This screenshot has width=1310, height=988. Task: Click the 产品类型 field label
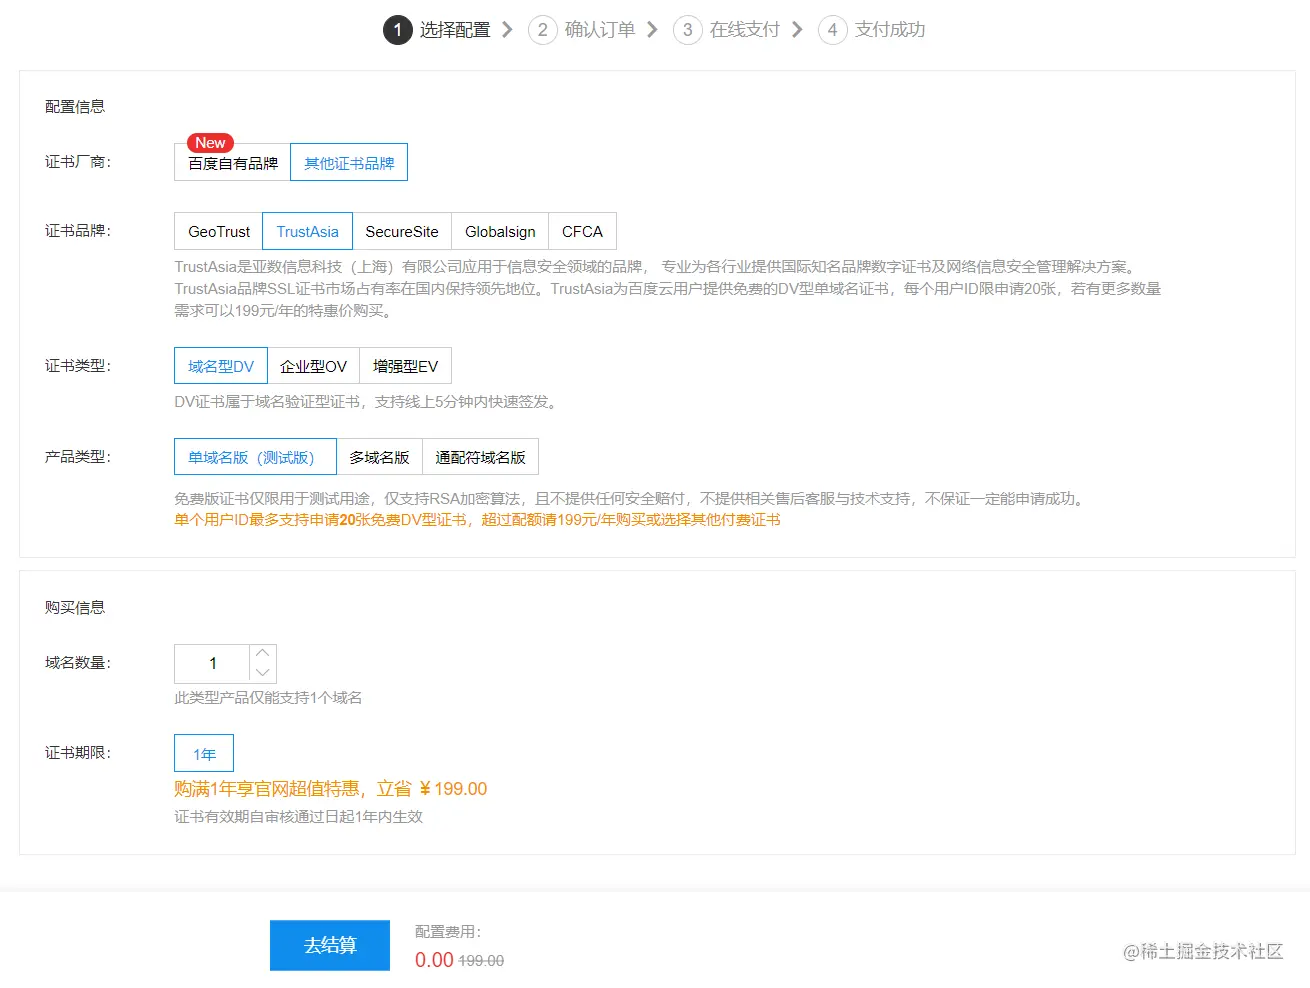(78, 457)
